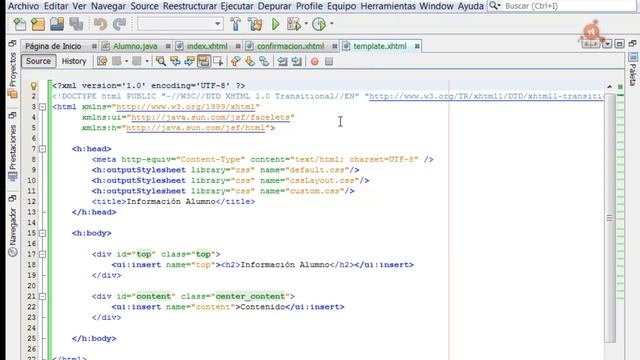This screenshot has height=360, width=640.
Task: Toggle Highlight Search in editor toolbar
Action: (x=203, y=61)
